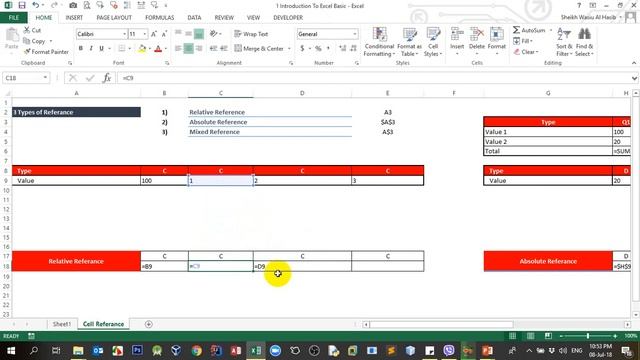This screenshot has width=640, height=360.
Task: Insert cells from the Cells group
Action: (457, 41)
